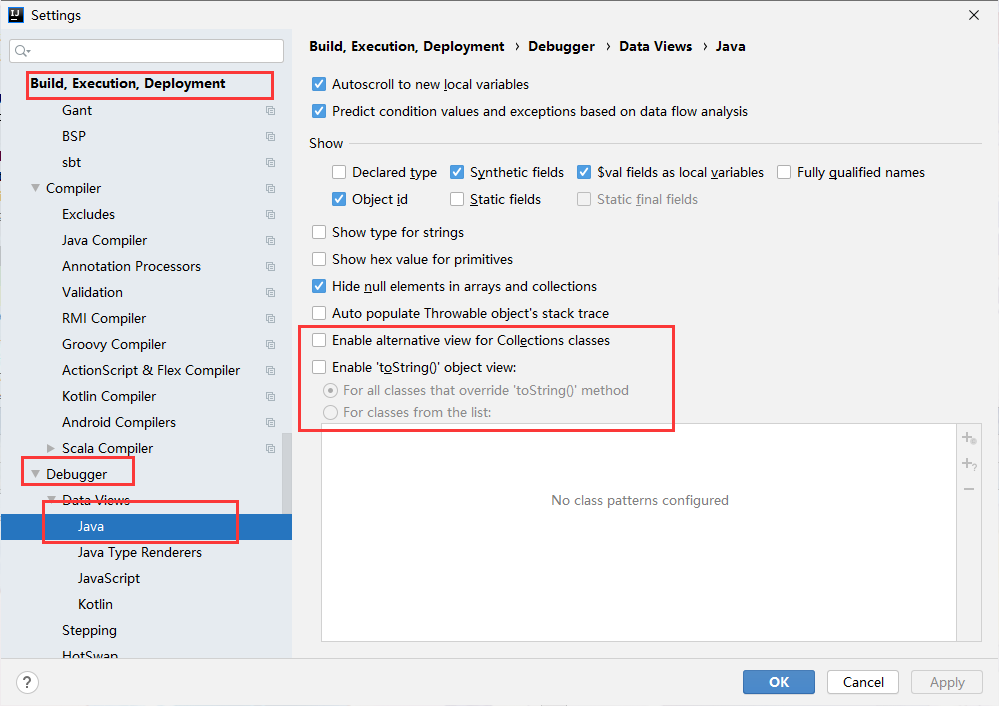Image resolution: width=999 pixels, height=706 pixels.
Task: Click Debugger in the breadcrumb path
Action: (561, 47)
